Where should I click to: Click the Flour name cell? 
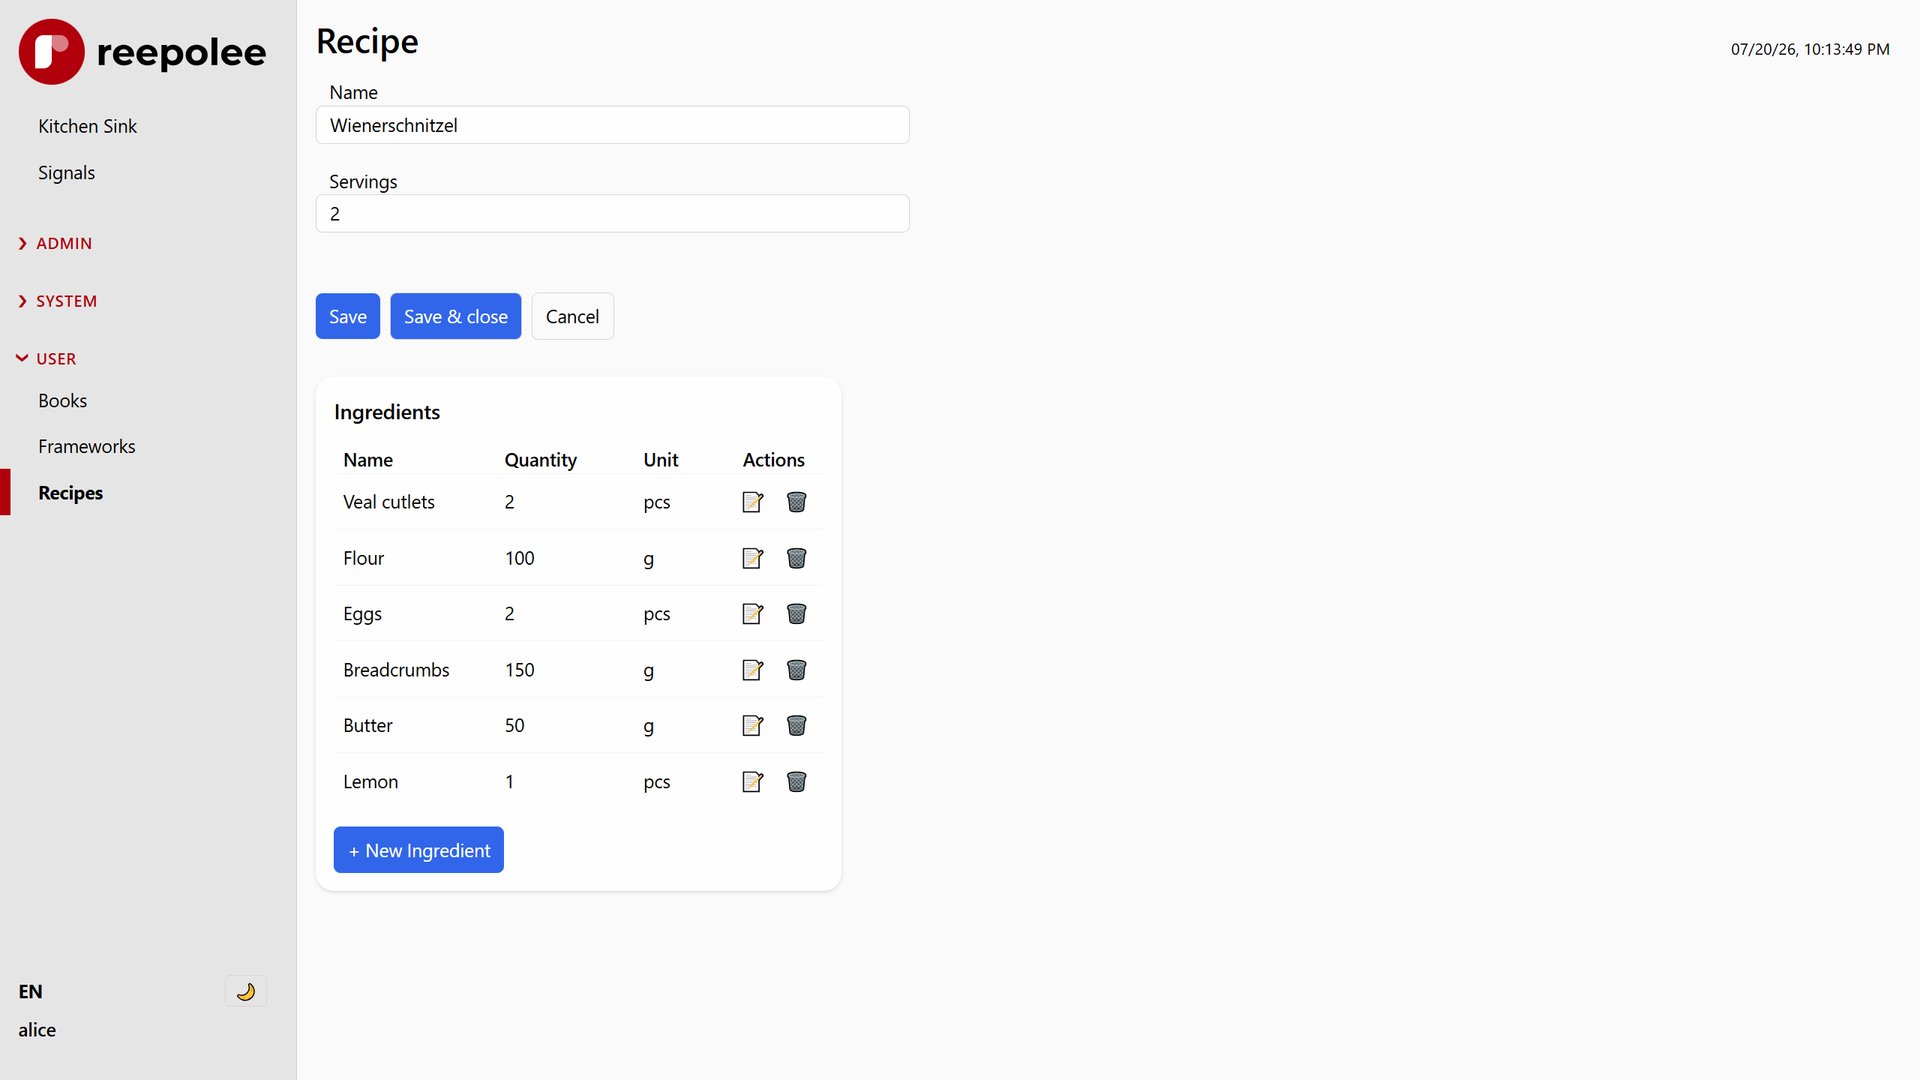pyautogui.click(x=364, y=558)
